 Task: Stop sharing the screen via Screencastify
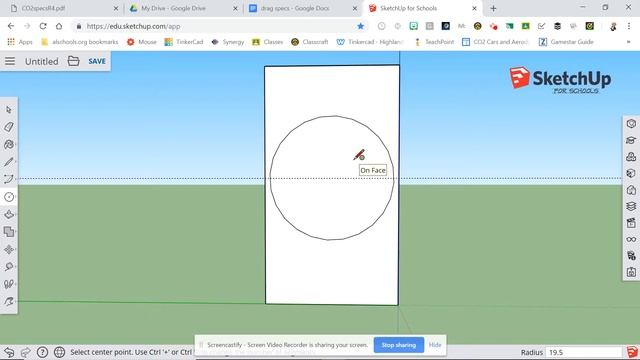point(399,345)
